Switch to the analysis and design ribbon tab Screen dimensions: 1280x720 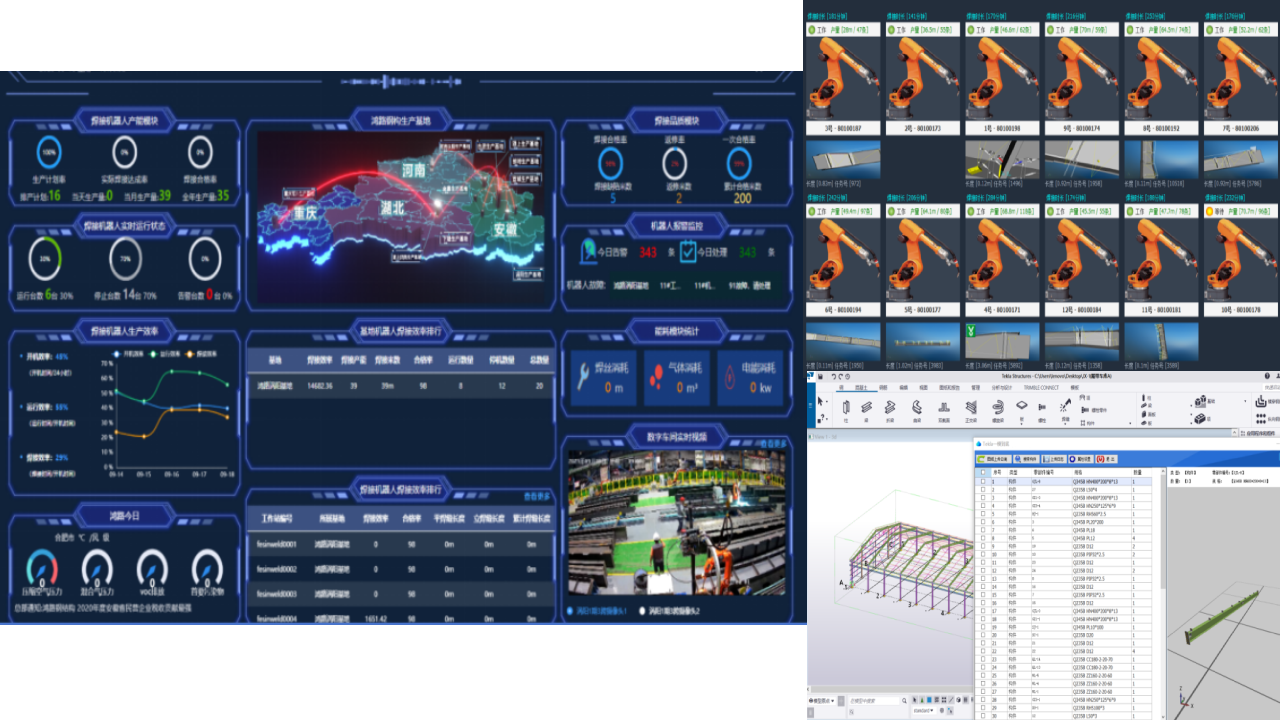pyautogui.click(x=999, y=387)
